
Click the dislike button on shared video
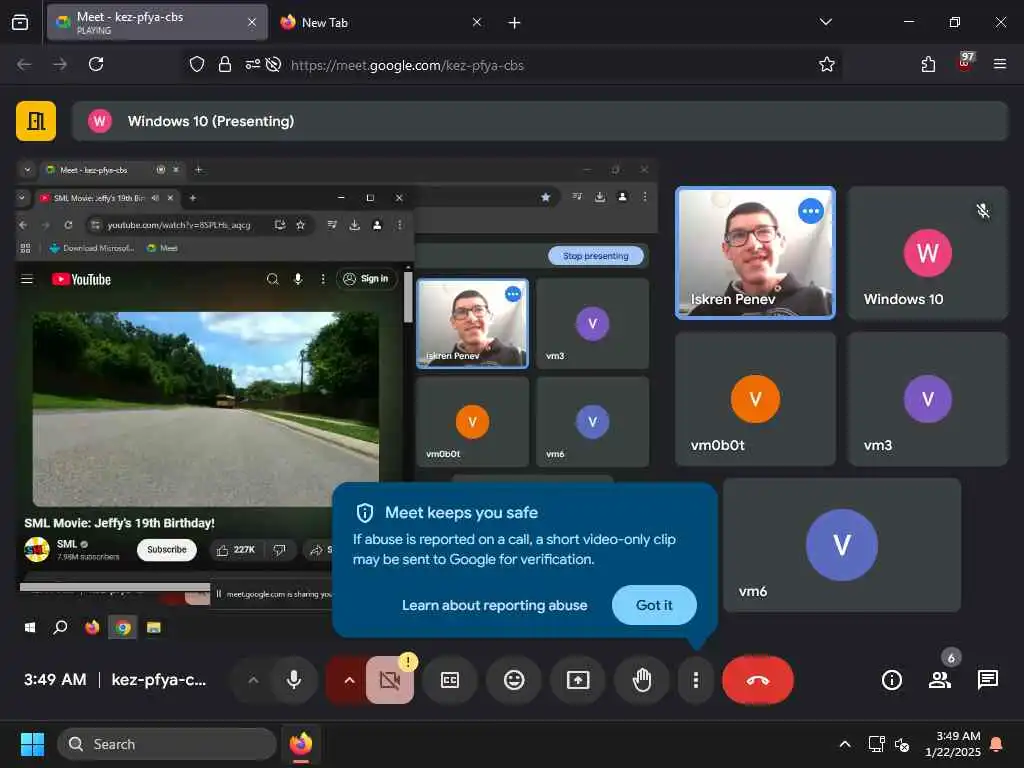280,550
